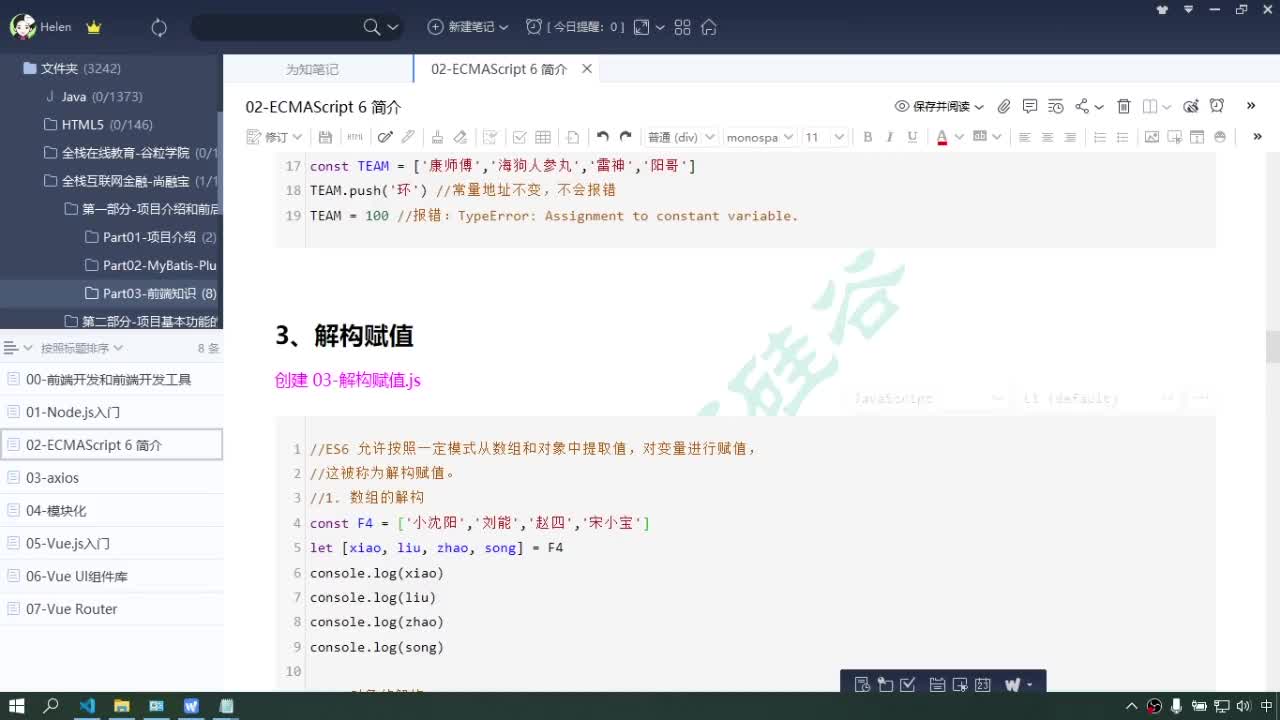Open the apps grid icon
Screen dimensions: 1280x720
[683, 27]
